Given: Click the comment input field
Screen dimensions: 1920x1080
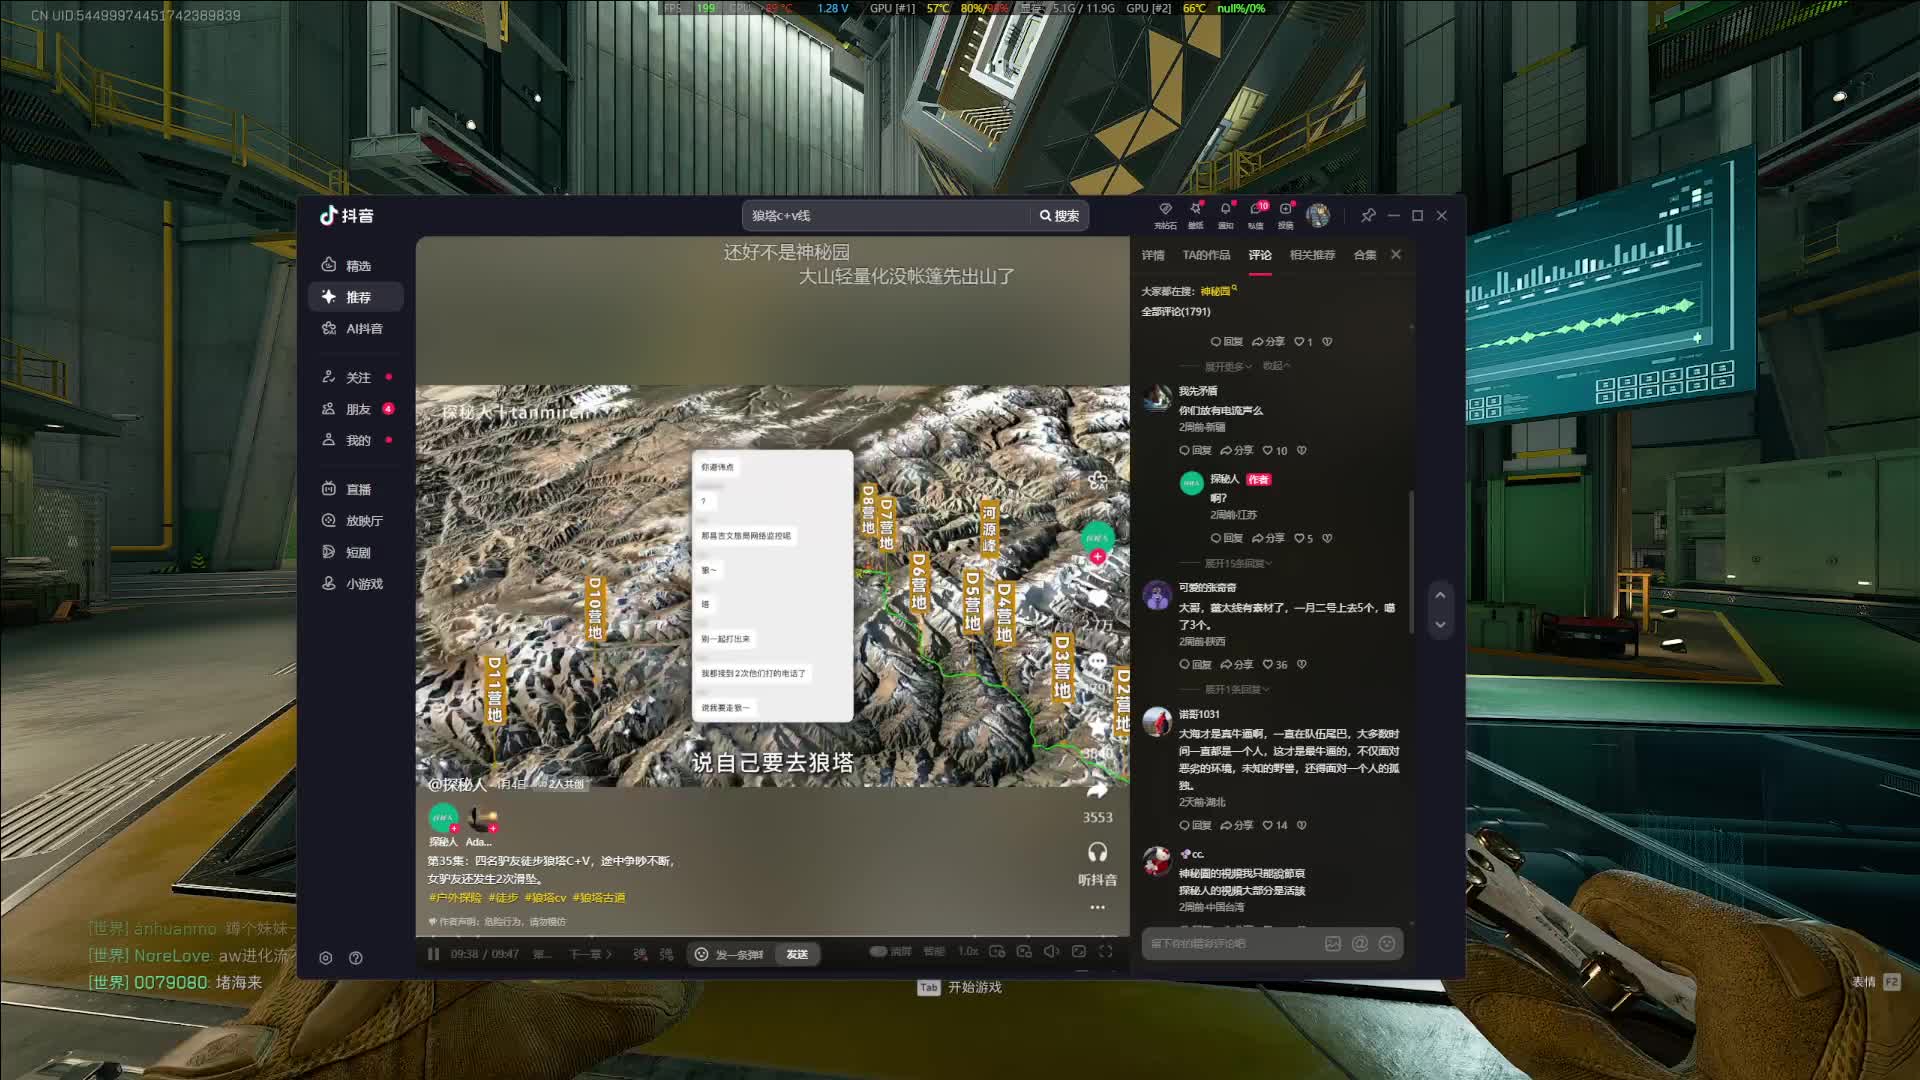Looking at the screenshot, I should pyautogui.click(x=1230, y=943).
